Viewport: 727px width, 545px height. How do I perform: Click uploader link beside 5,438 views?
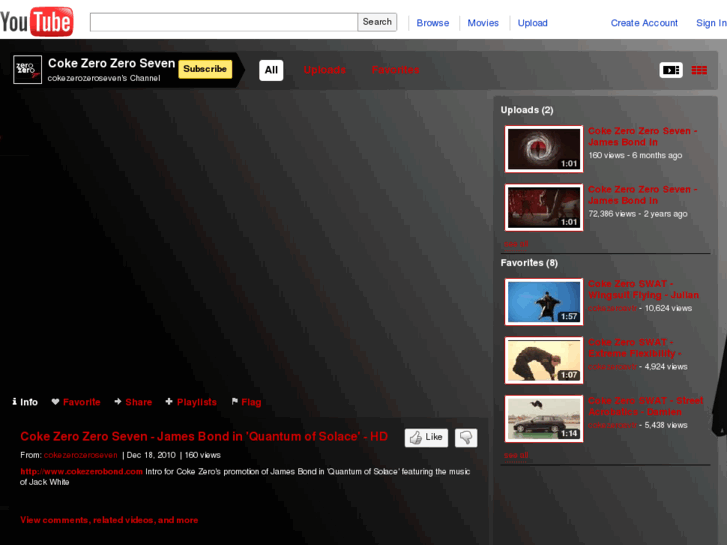coord(612,425)
